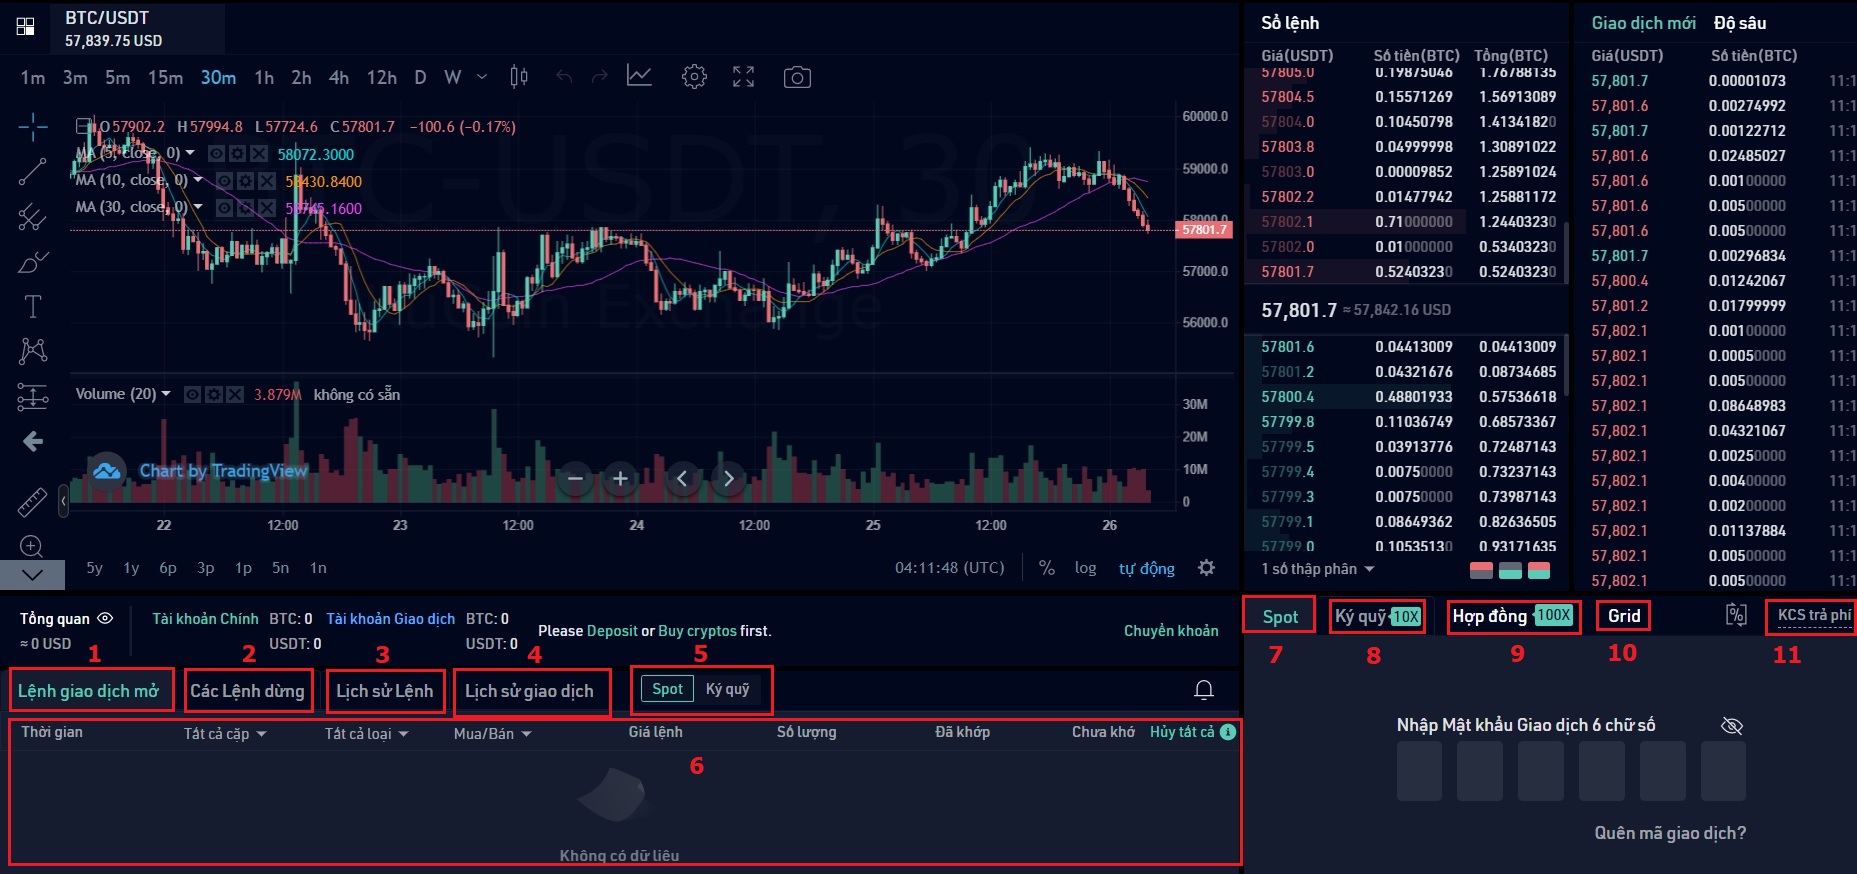Show trading password with crossed eye icon
The width and height of the screenshot is (1857, 874).
(x=1732, y=726)
